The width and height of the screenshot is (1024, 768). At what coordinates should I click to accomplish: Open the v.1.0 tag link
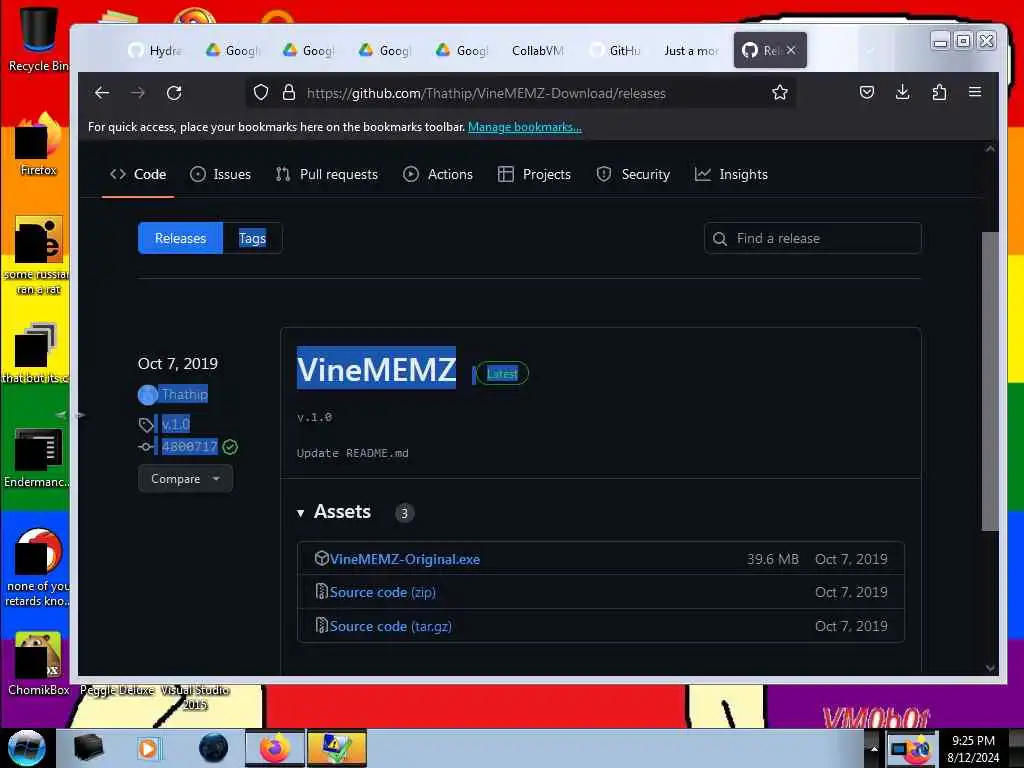(x=176, y=424)
